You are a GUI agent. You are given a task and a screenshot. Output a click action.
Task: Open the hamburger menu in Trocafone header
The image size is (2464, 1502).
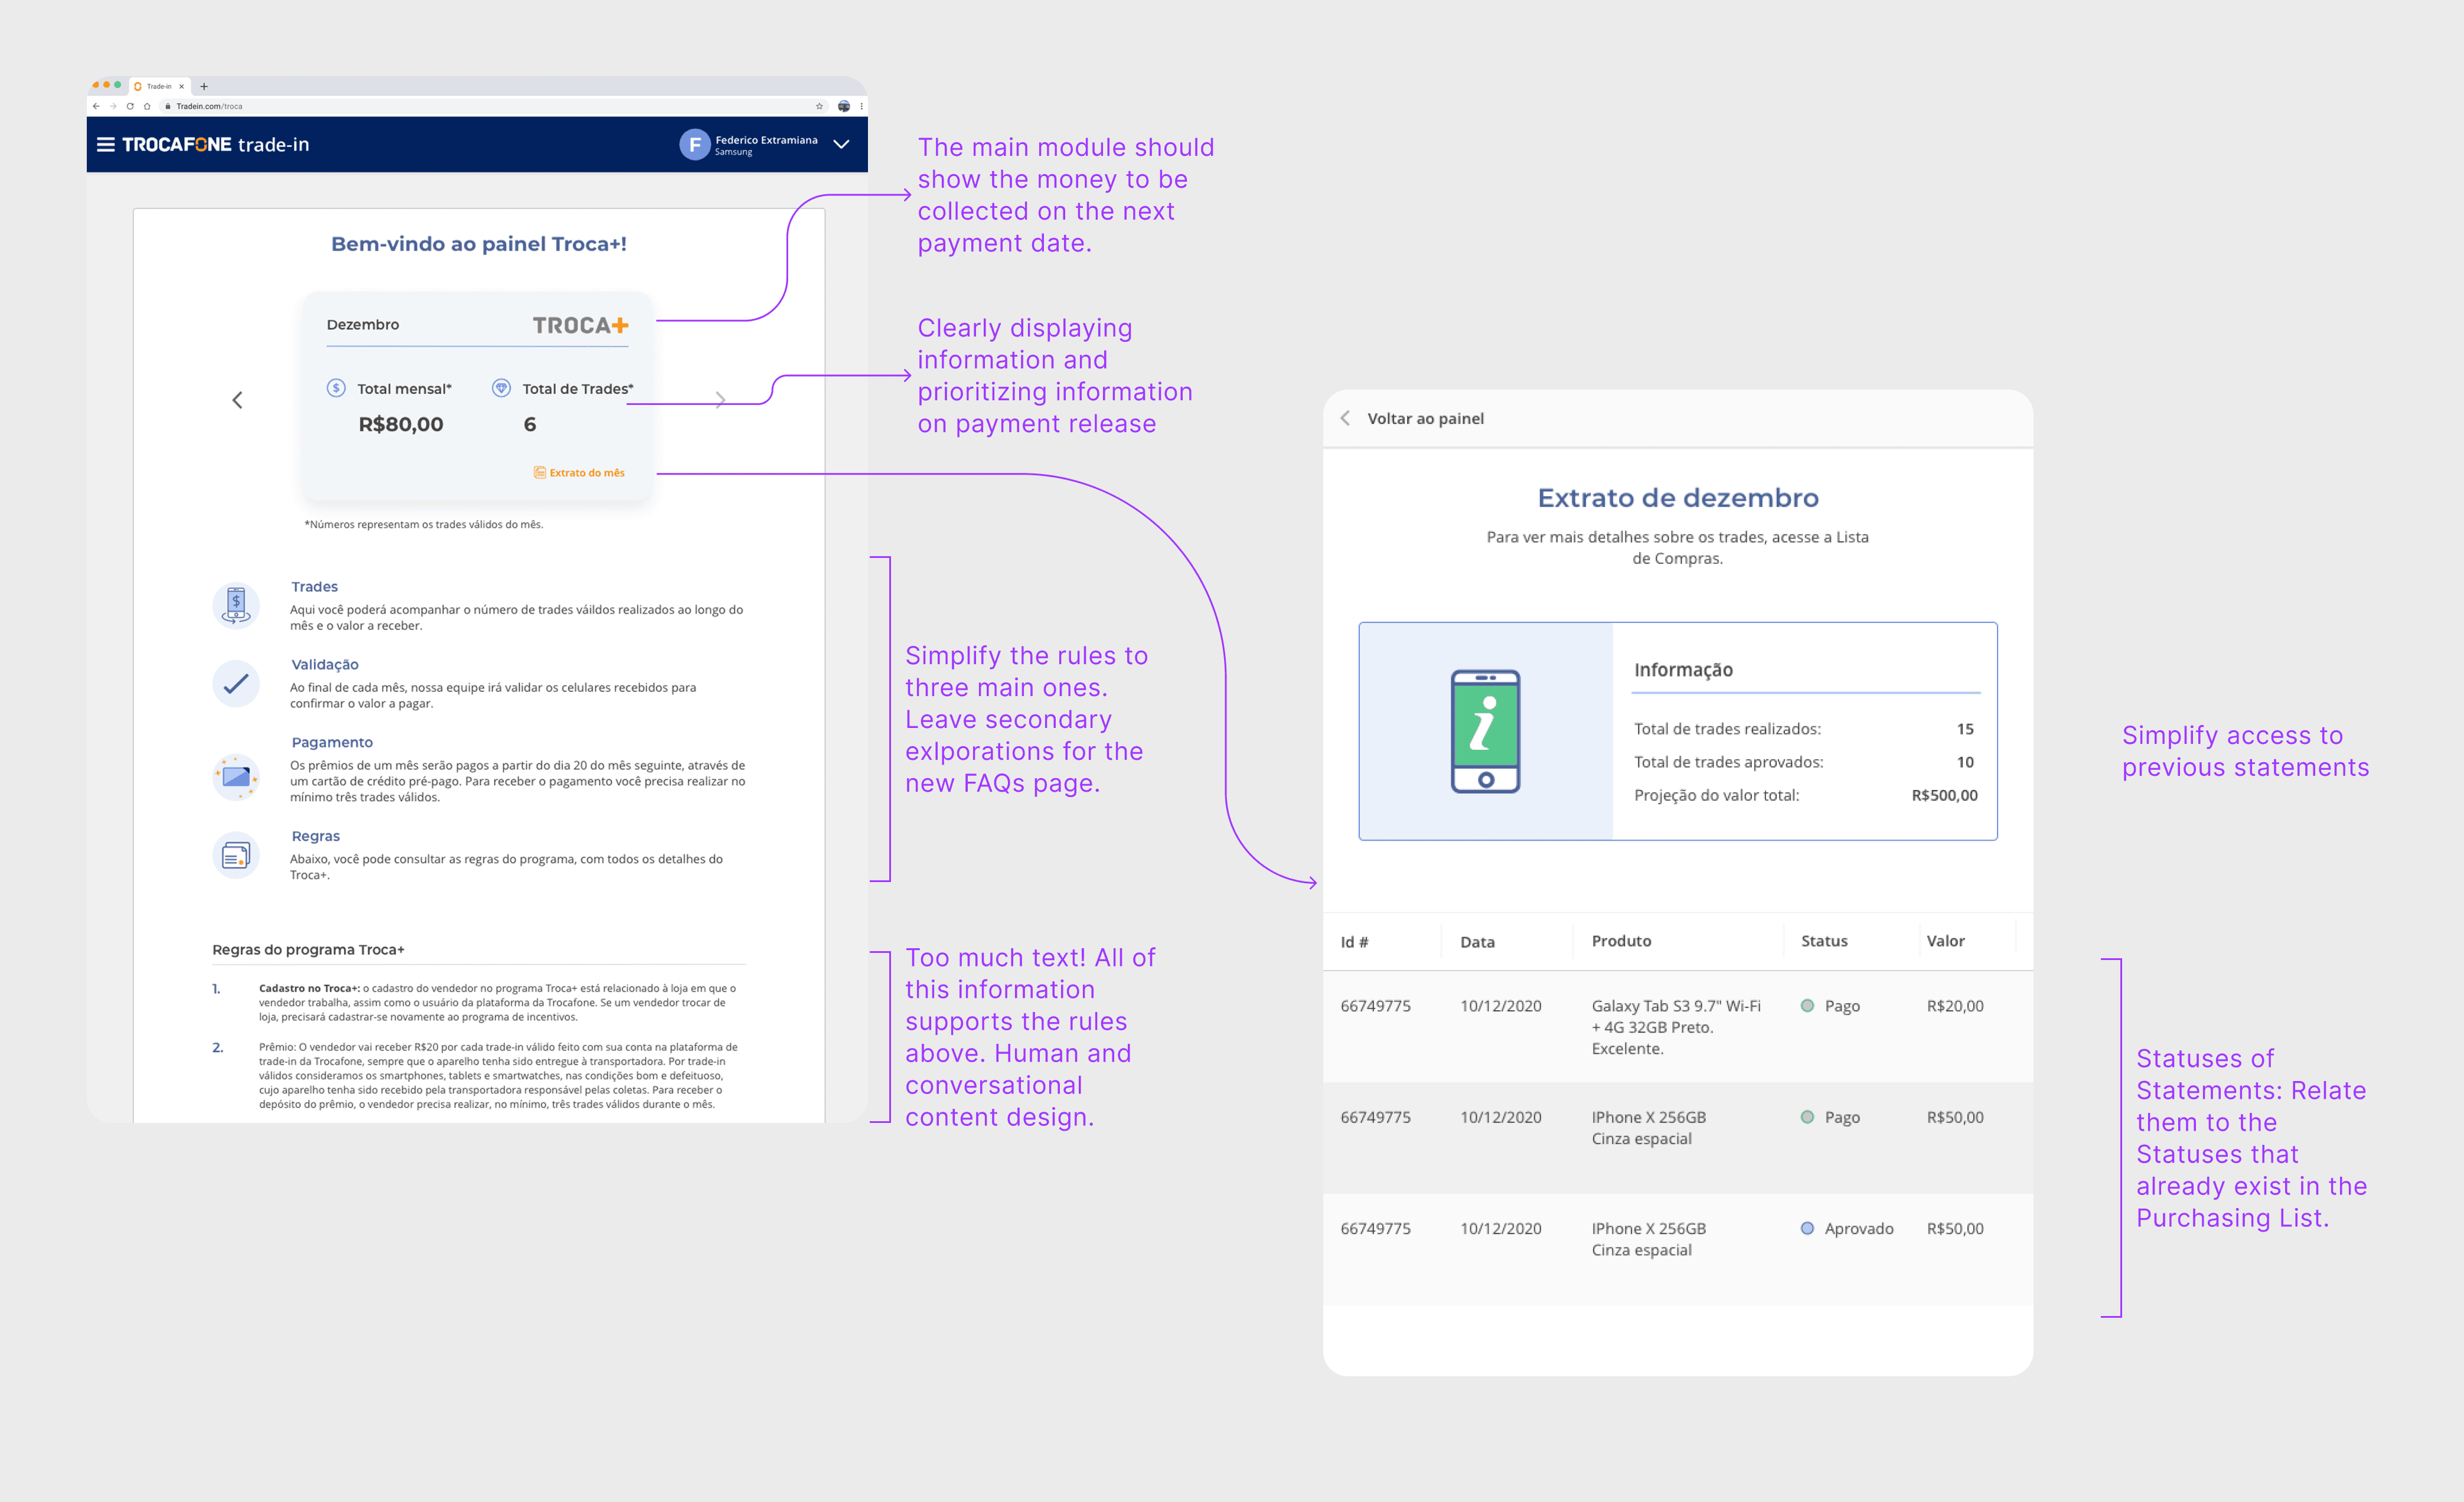(x=105, y=145)
